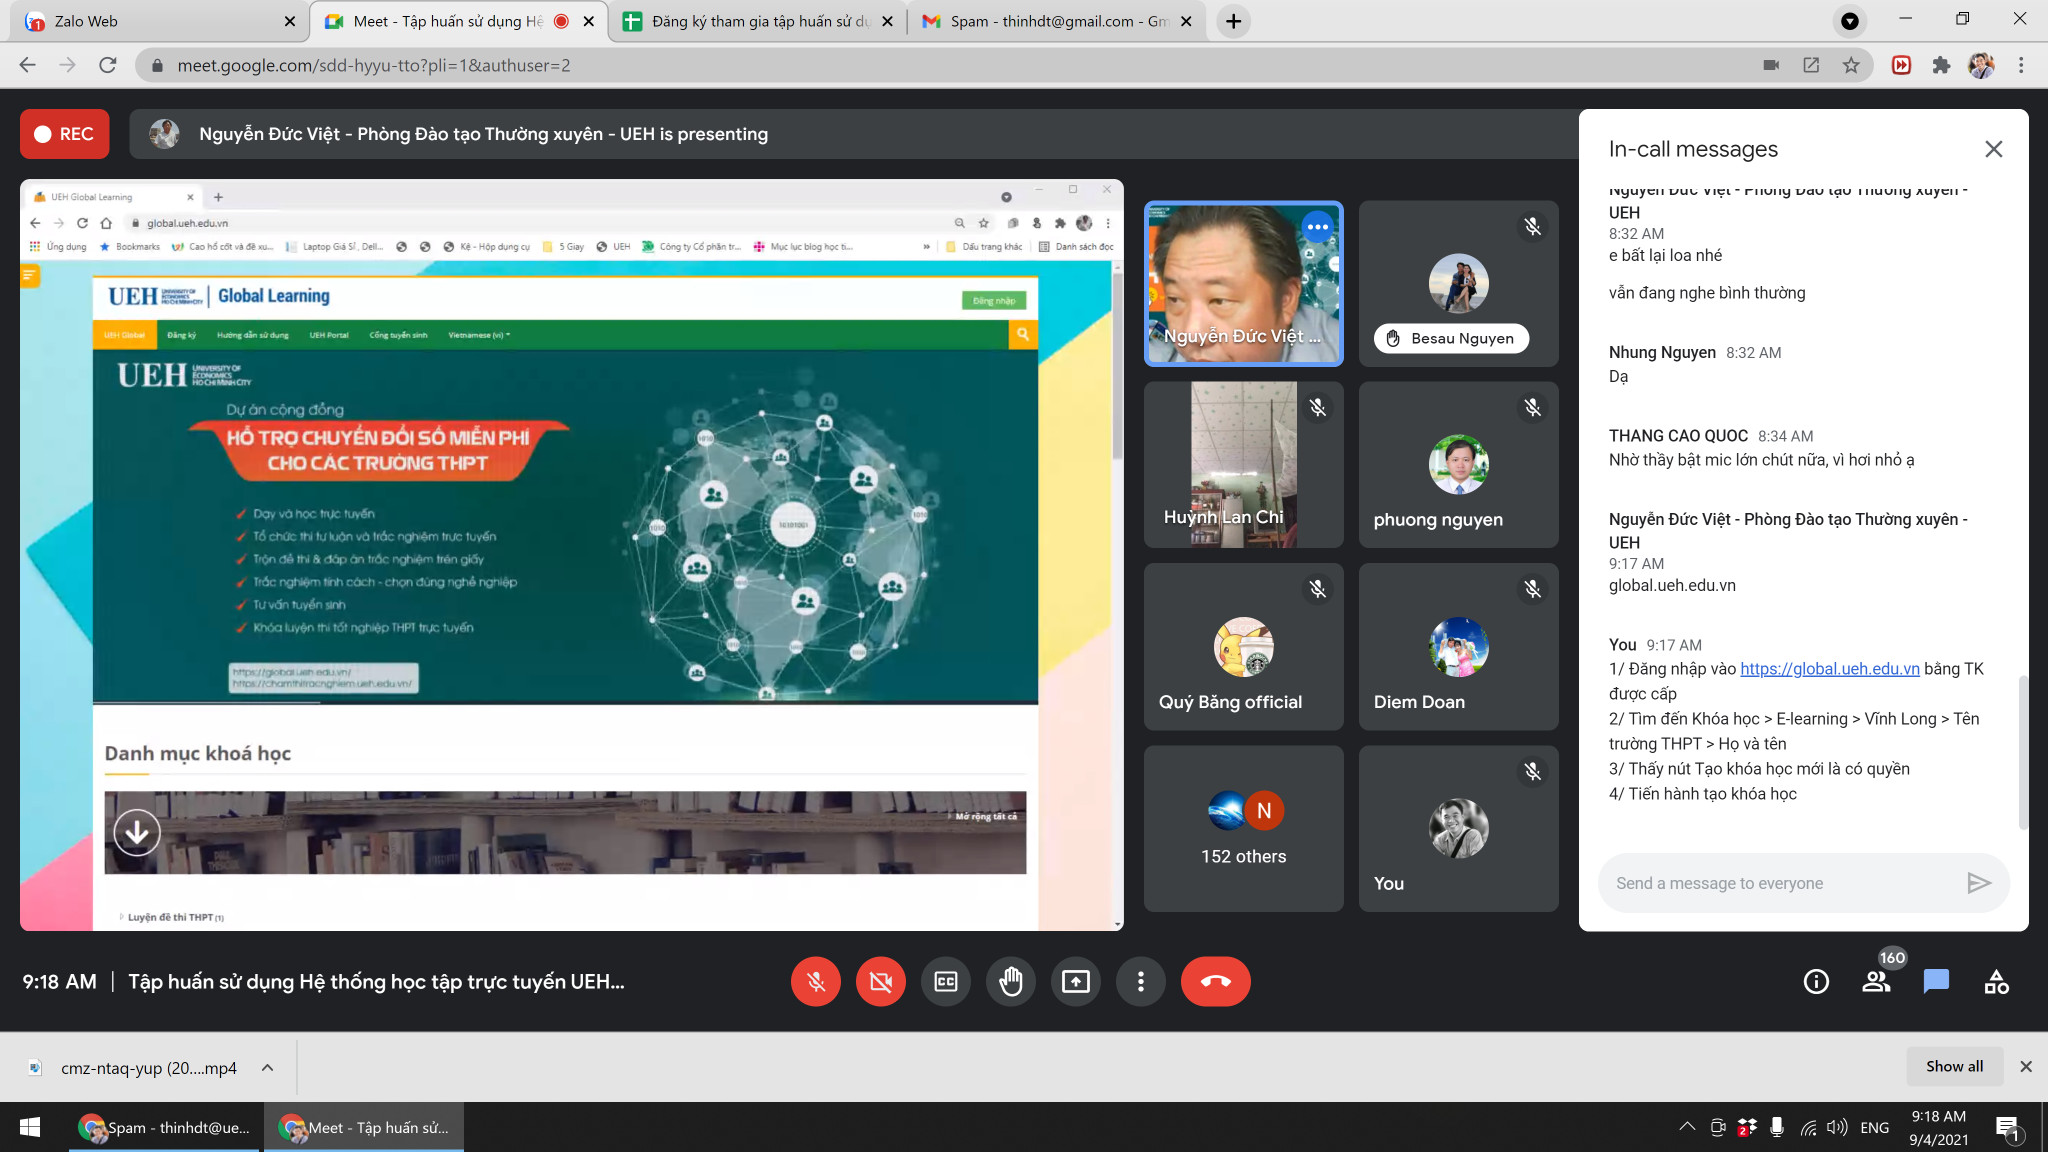Click the REC recording indicator button
The width and height of the screenshot is (2048, 1152).
click(x=65, y=134)
